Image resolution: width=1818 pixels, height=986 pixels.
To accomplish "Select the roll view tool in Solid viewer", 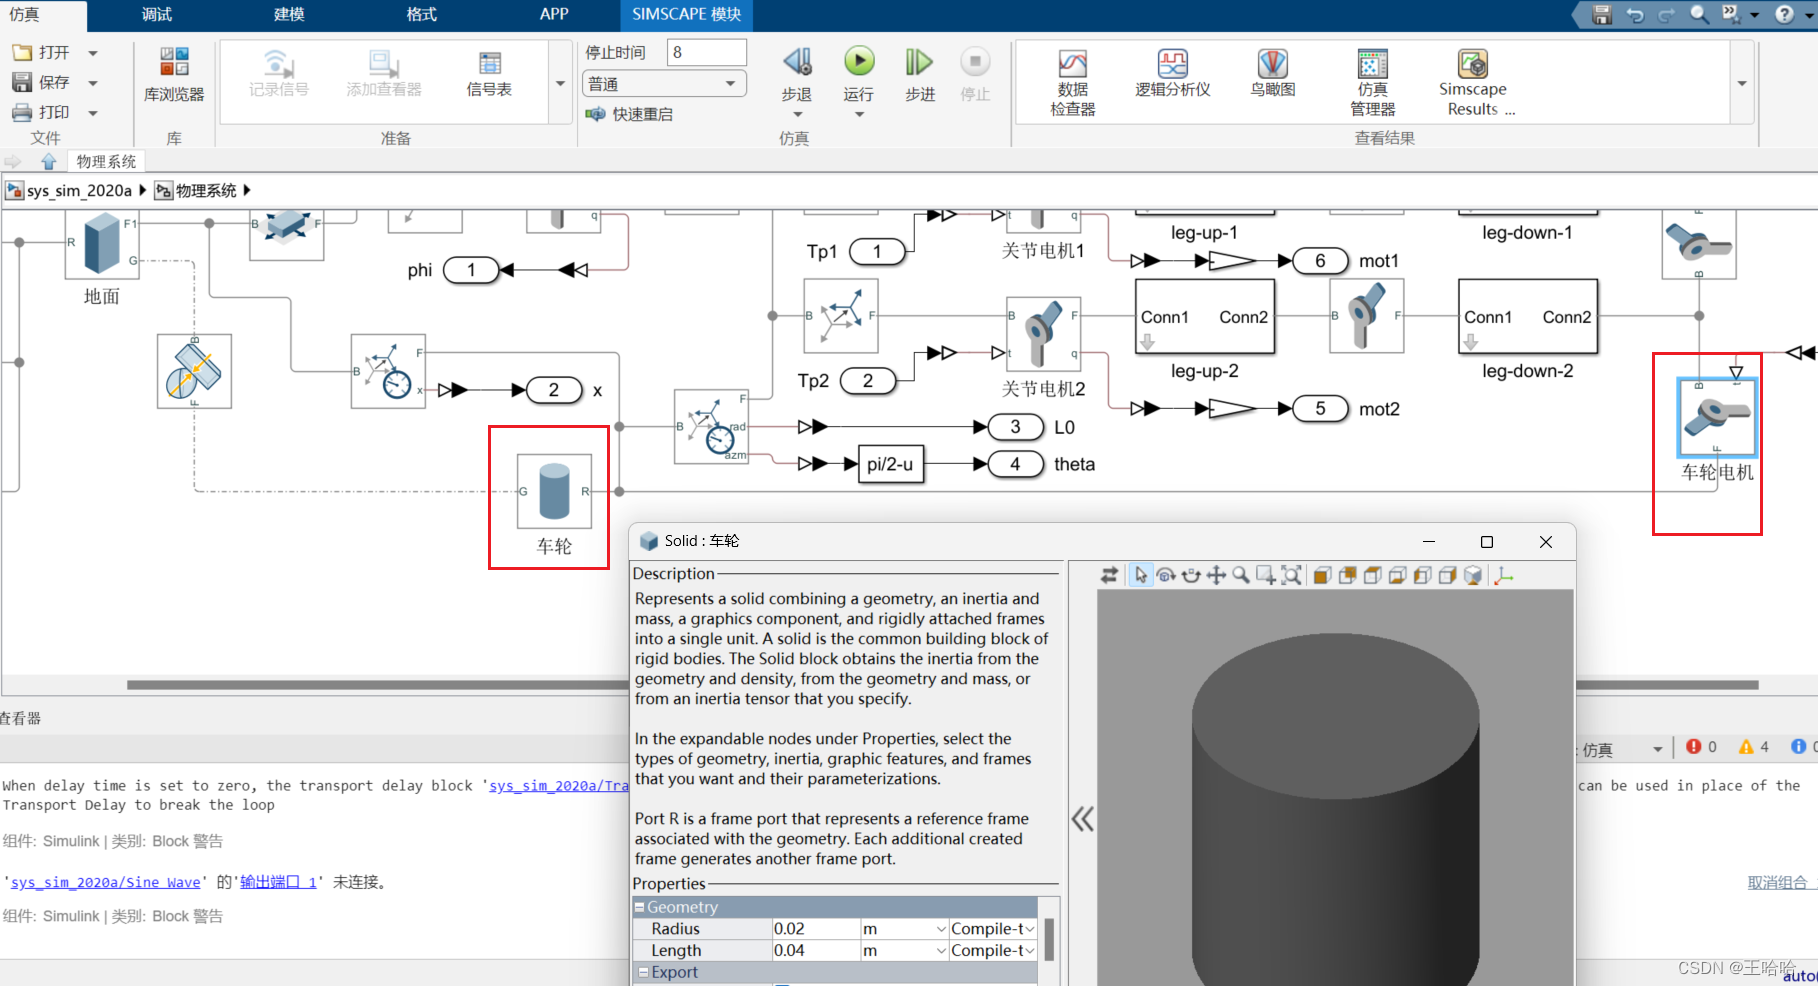I will [x=1191, y=575].
